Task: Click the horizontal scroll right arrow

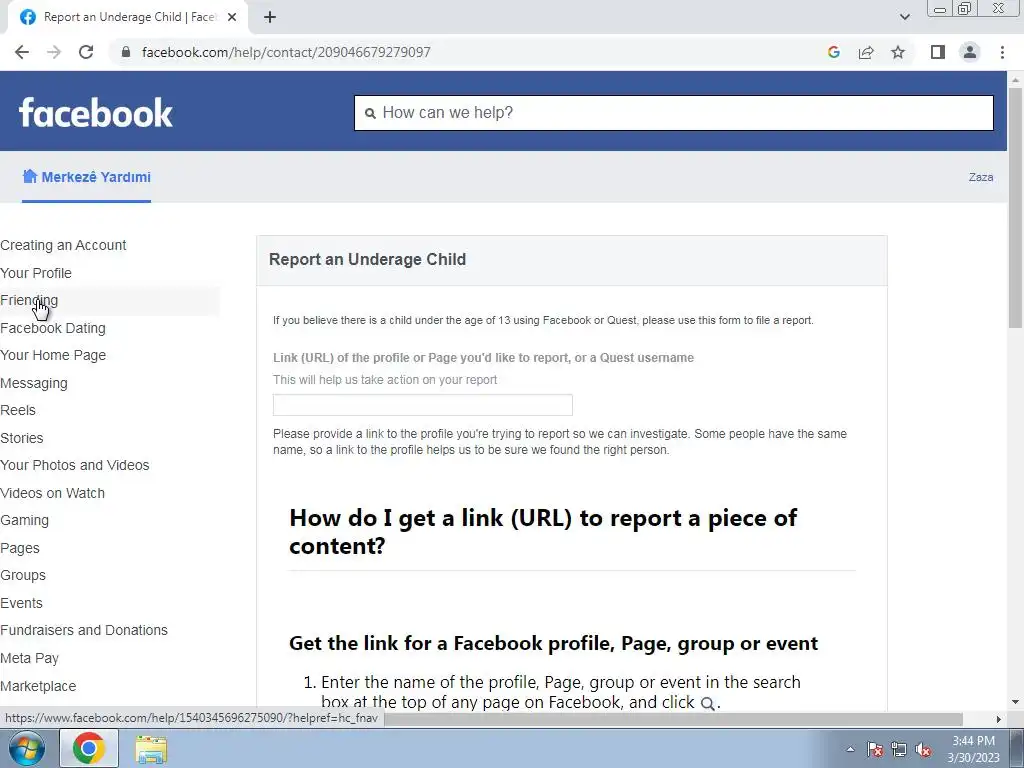Action: click(x=999, y=719)
